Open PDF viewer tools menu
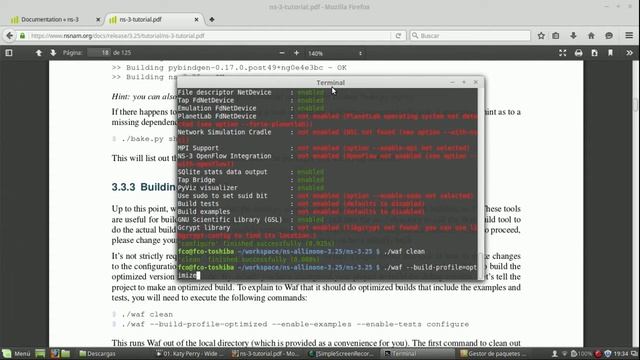 [x=629, y=53]
